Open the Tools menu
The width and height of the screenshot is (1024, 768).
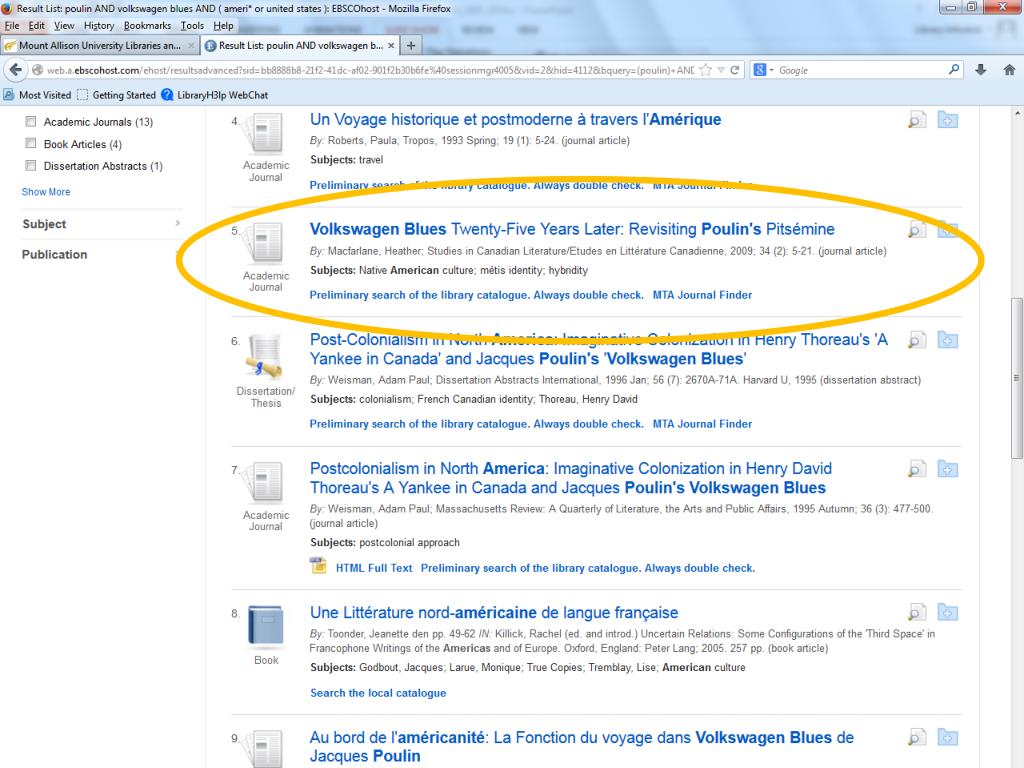192,25
